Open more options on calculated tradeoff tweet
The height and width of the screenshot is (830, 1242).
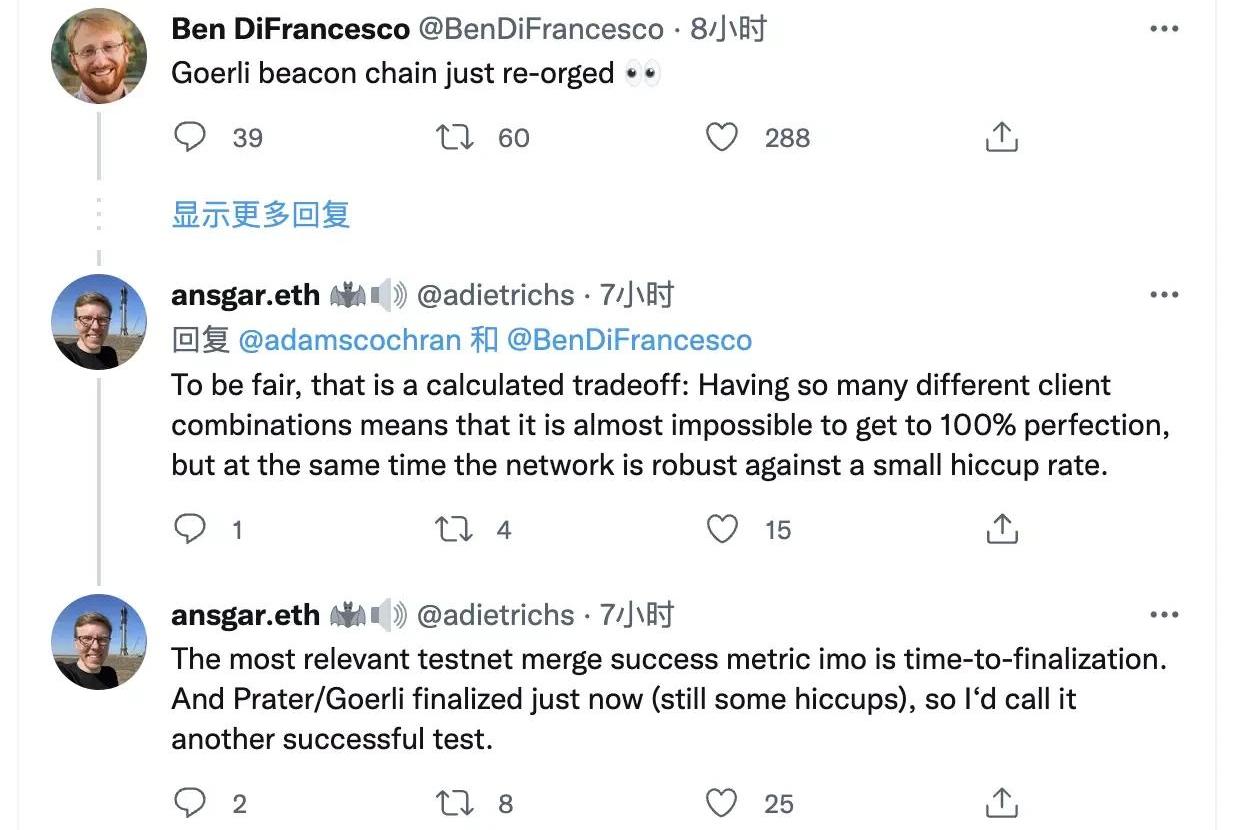click(1164, 295)
